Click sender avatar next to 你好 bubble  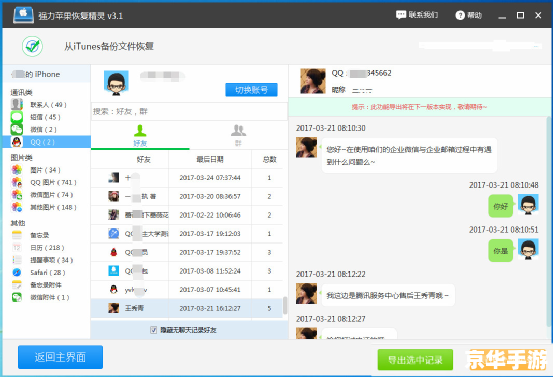528,205
